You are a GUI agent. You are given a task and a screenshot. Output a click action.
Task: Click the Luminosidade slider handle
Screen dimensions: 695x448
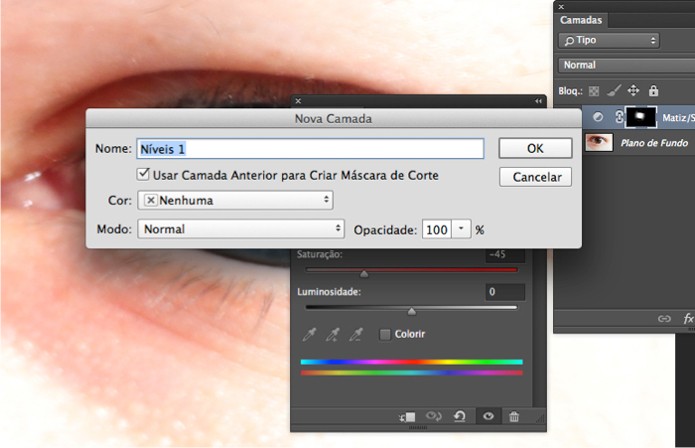point(411,310)
